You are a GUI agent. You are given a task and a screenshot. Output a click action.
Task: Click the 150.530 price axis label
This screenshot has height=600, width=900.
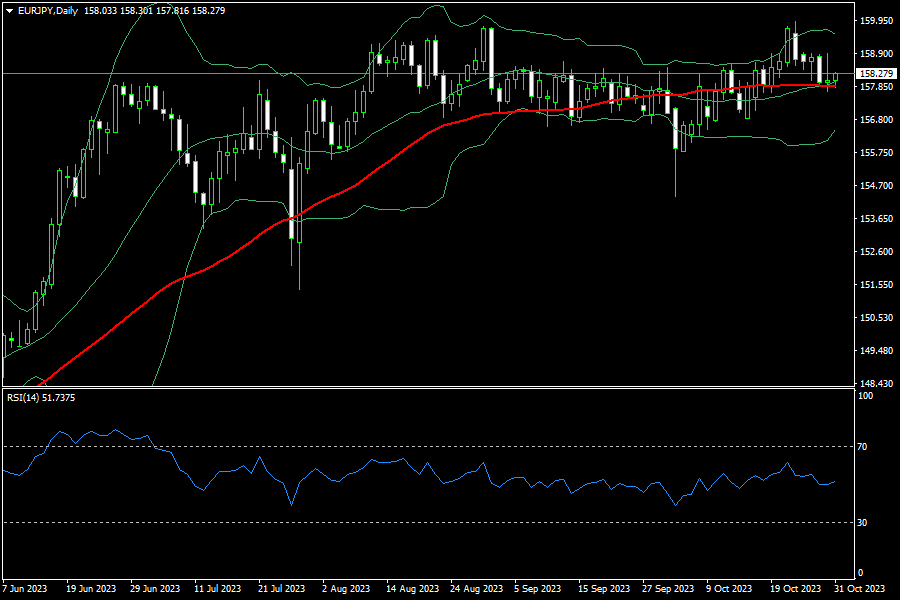tap(876, 318)
